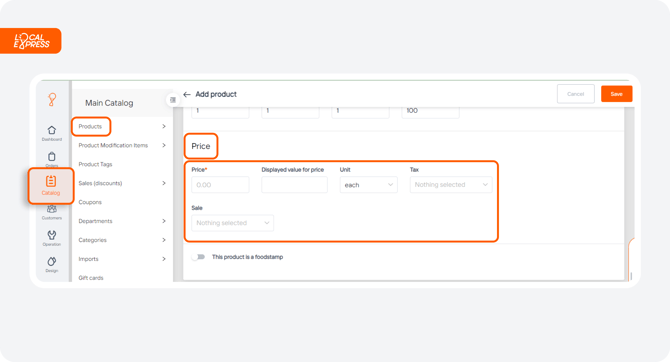Click the Displayed value for price field
The image size is (670, 362).
(x=294, y=185)
